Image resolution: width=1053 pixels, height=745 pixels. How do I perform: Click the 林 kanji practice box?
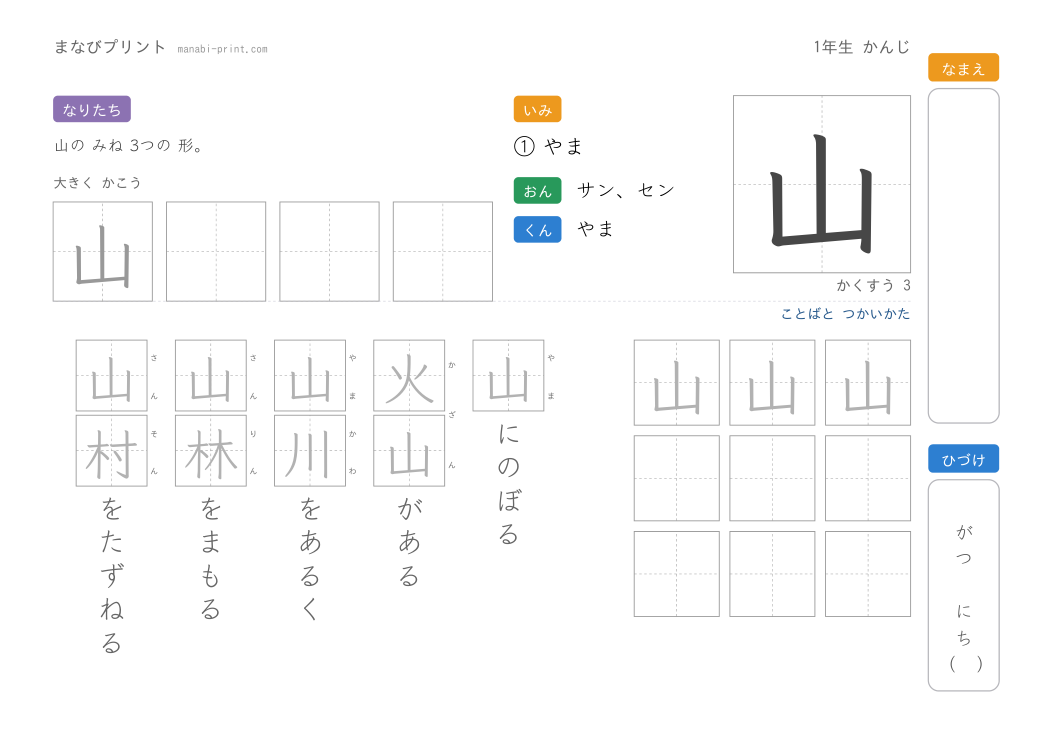211,451
